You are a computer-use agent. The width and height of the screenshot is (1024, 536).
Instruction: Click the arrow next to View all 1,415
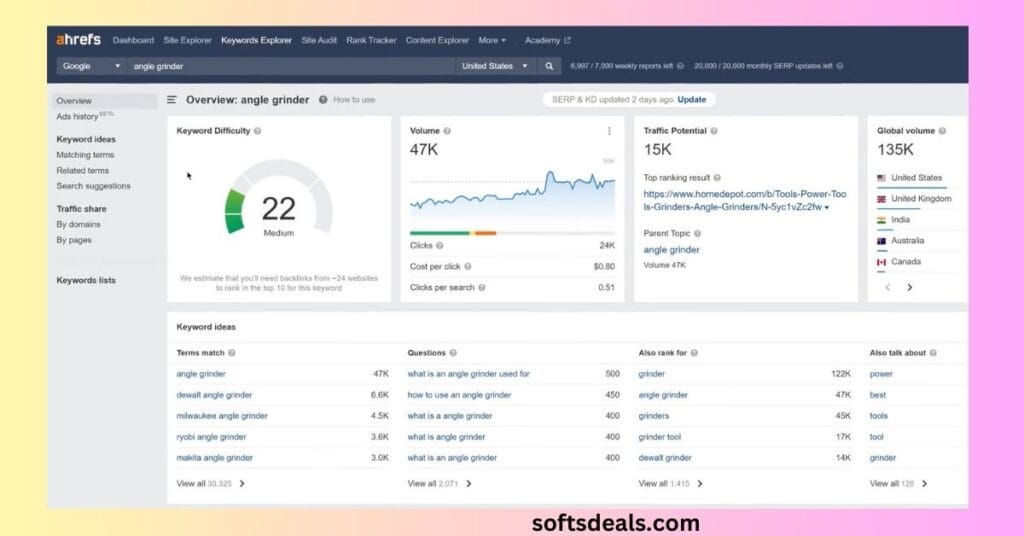point(700,484)
